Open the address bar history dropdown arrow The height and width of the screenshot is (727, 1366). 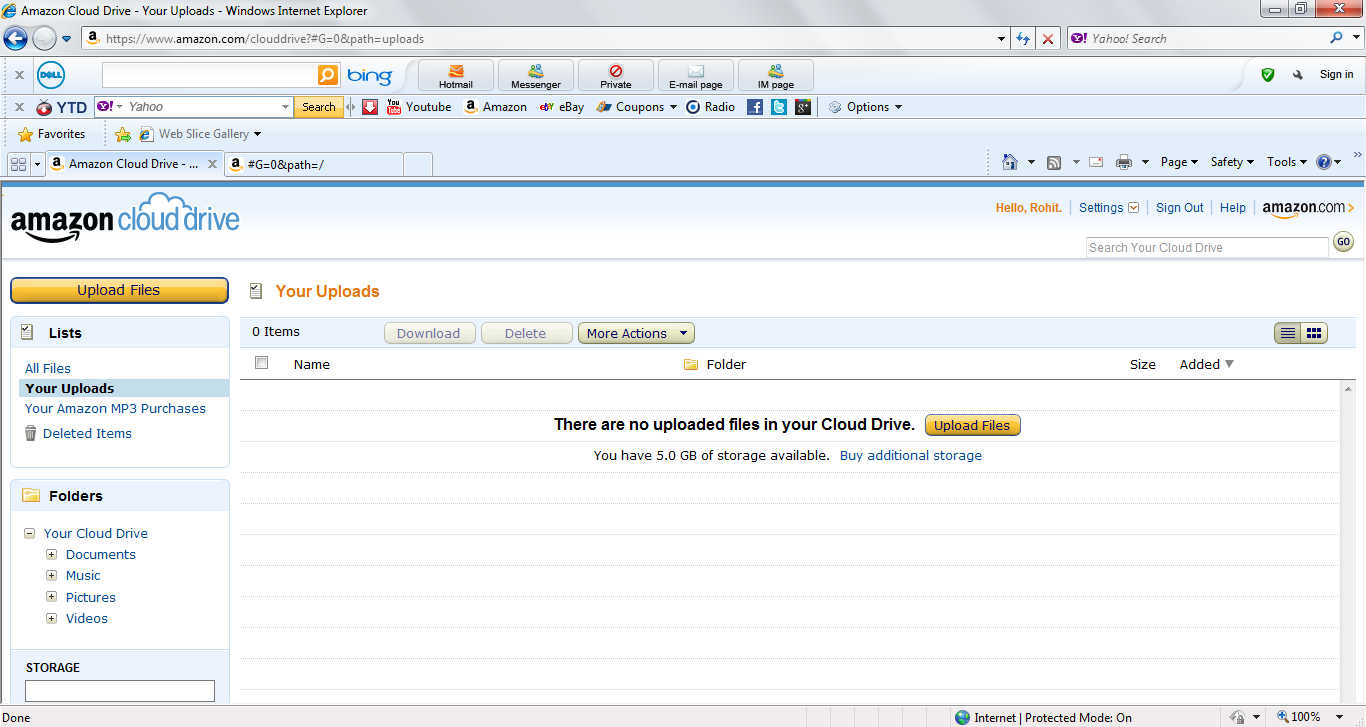tap(1002, 39)
